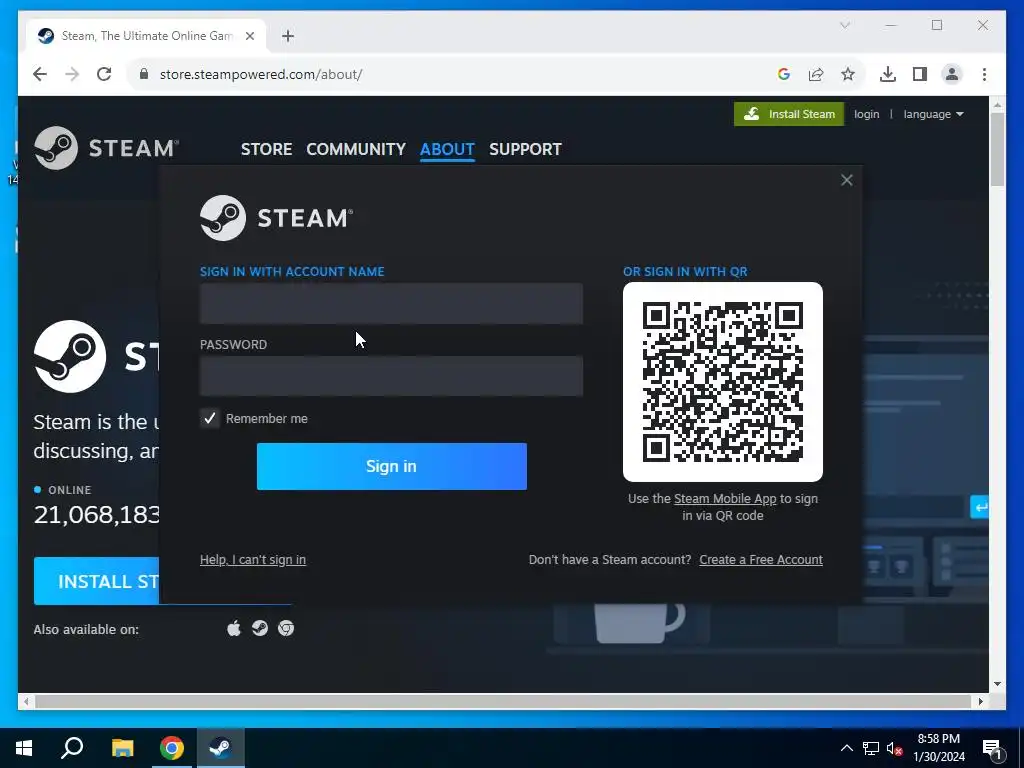This screenshot has width=1024, height=768.
Task: Click the vertical scrollbar thumb
Action: click(x=997, y=150)
